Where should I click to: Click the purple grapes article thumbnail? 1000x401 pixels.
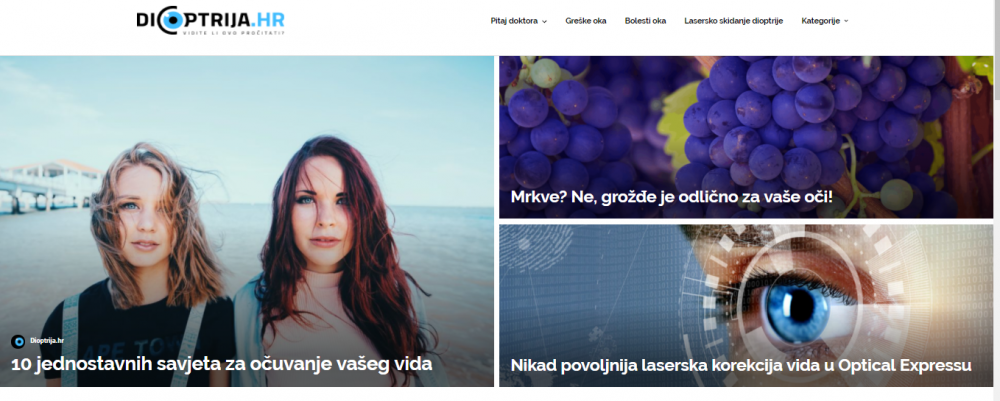tap(746, 136)
